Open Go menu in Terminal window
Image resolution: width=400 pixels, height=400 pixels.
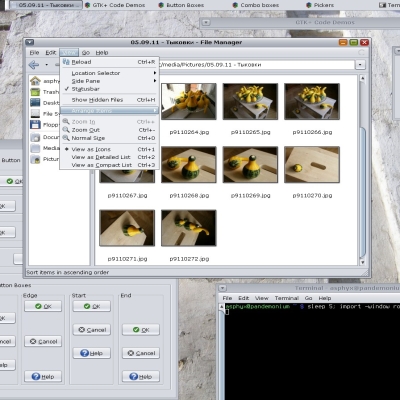click(x=309, y=298)
